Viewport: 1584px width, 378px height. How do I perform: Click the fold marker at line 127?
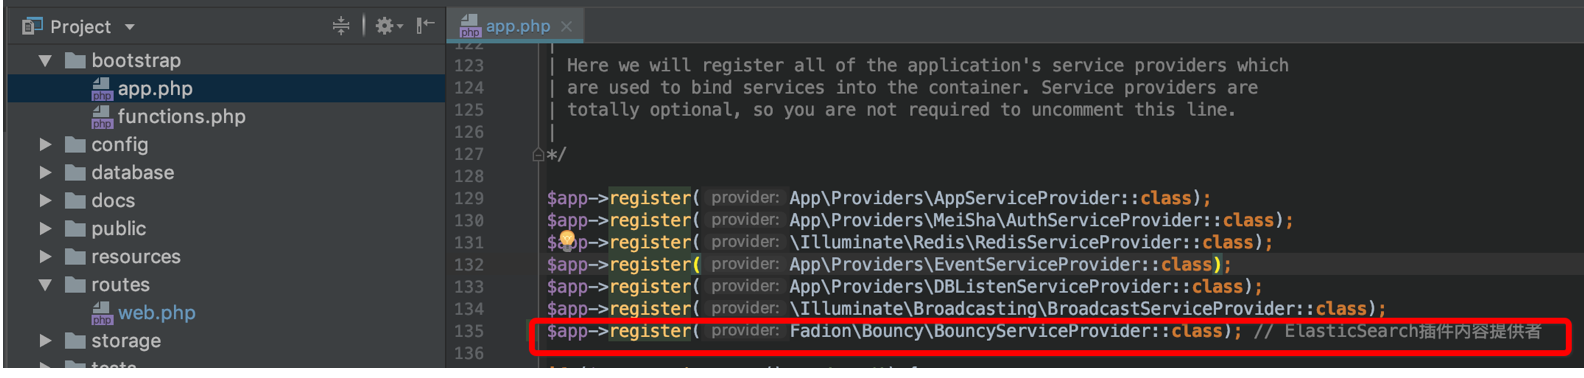click(538, 155)
